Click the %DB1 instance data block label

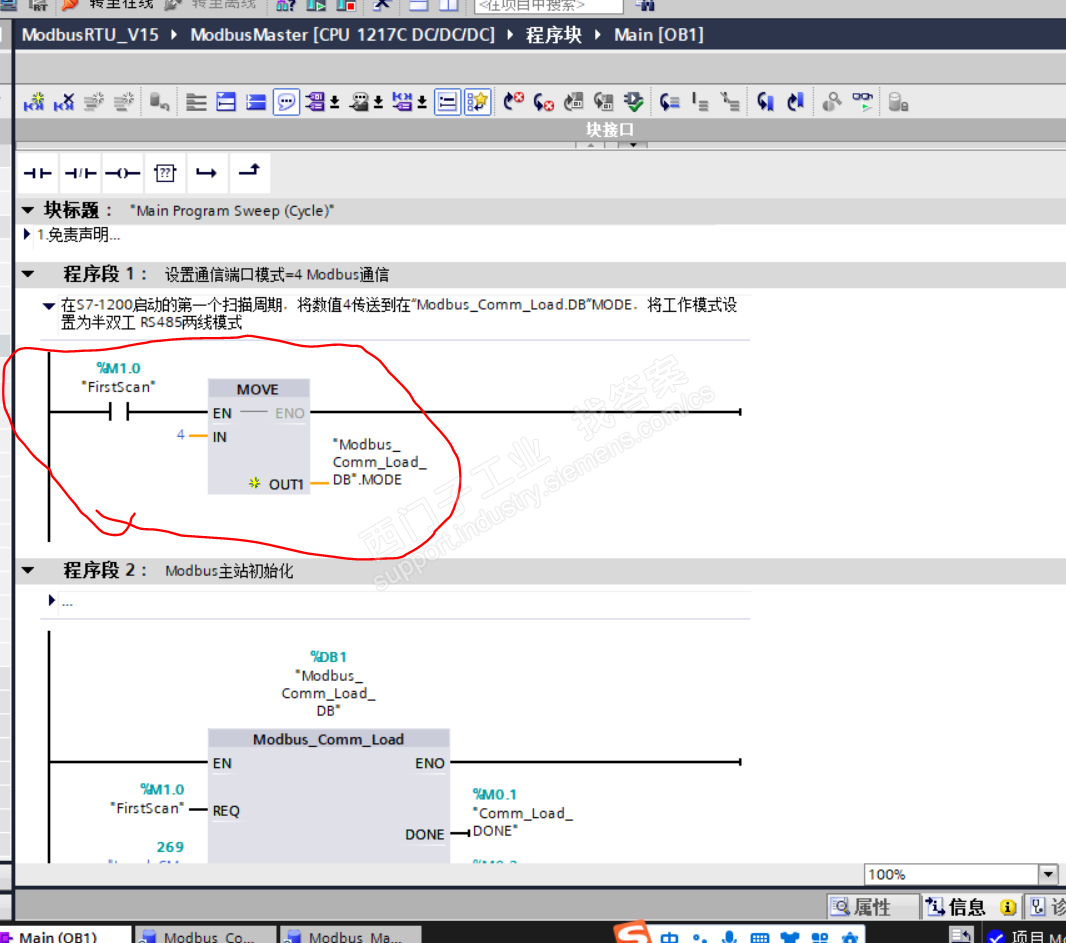pos(328,656)
